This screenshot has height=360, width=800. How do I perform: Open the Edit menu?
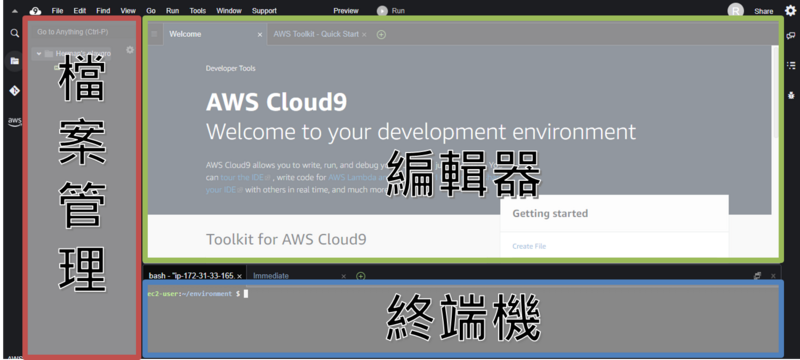pos(80,11)
